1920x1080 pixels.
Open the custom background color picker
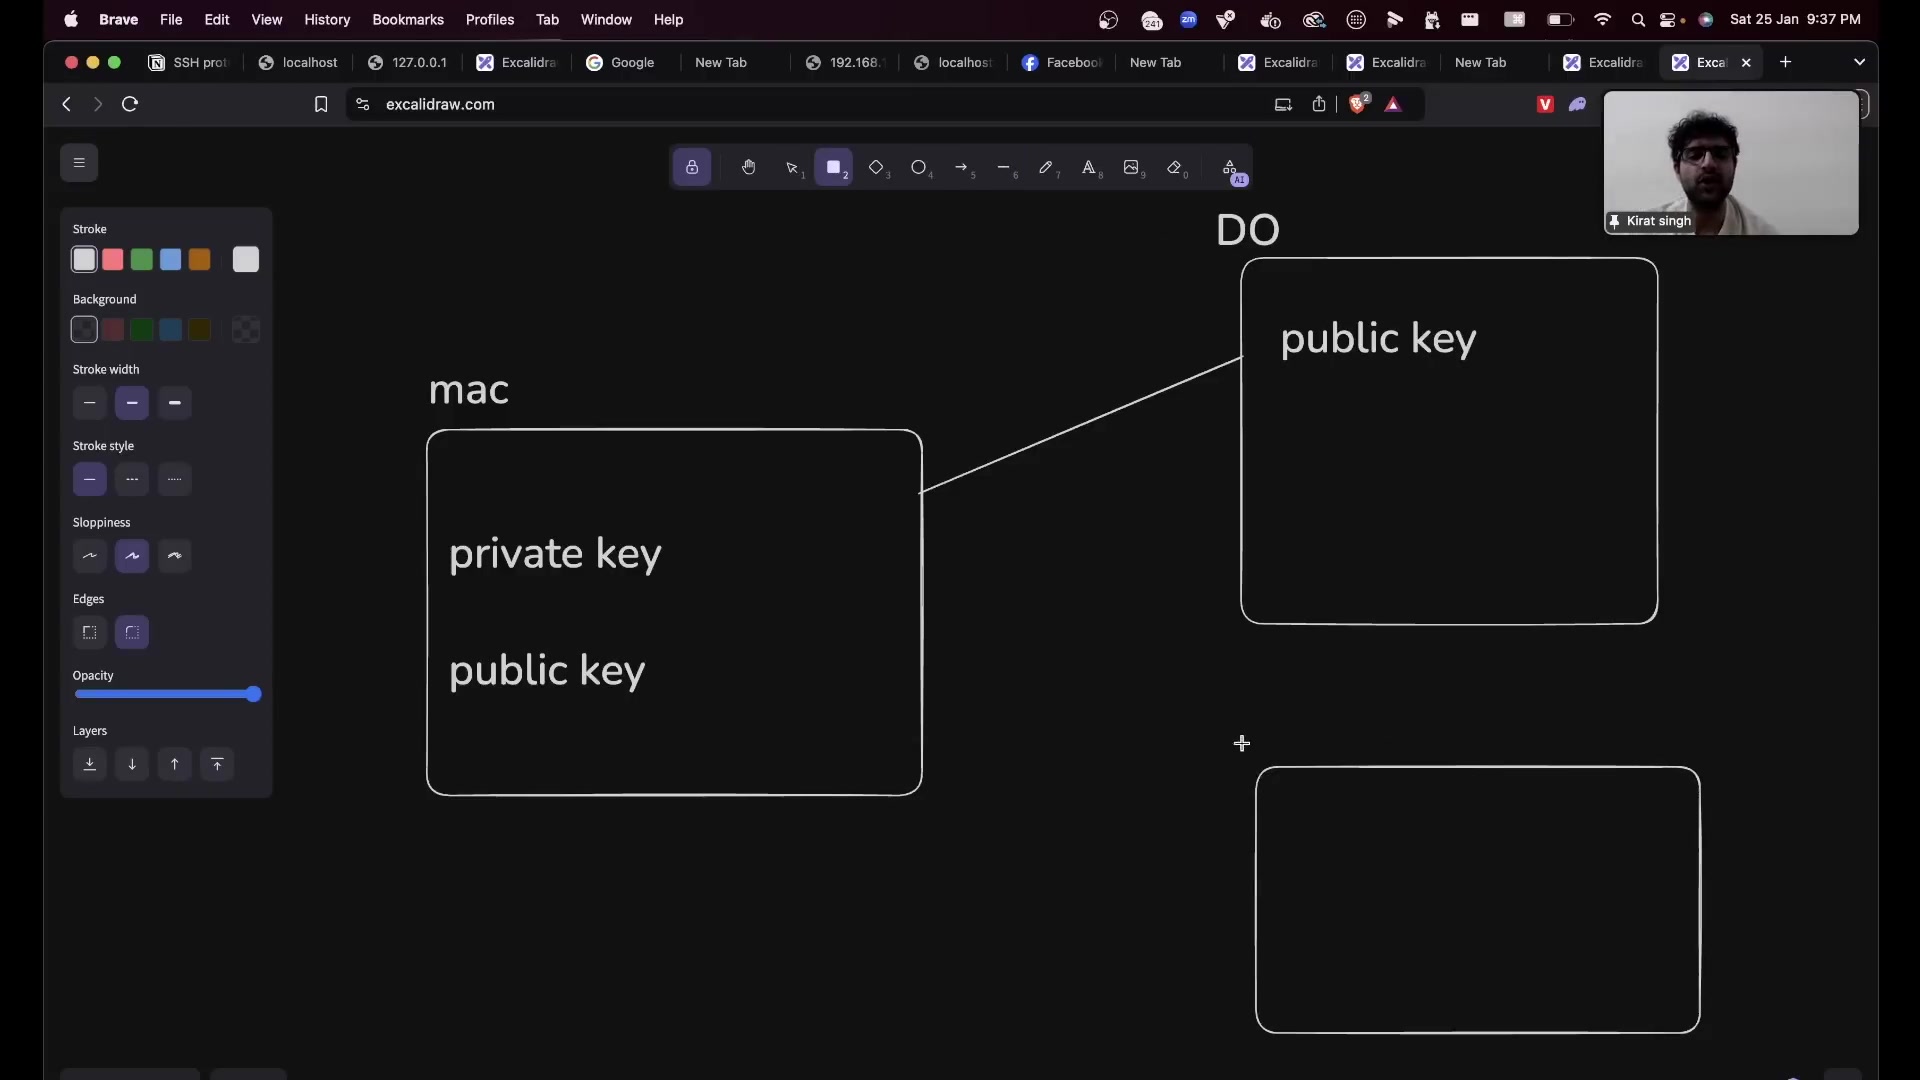(x=246, y=330)
